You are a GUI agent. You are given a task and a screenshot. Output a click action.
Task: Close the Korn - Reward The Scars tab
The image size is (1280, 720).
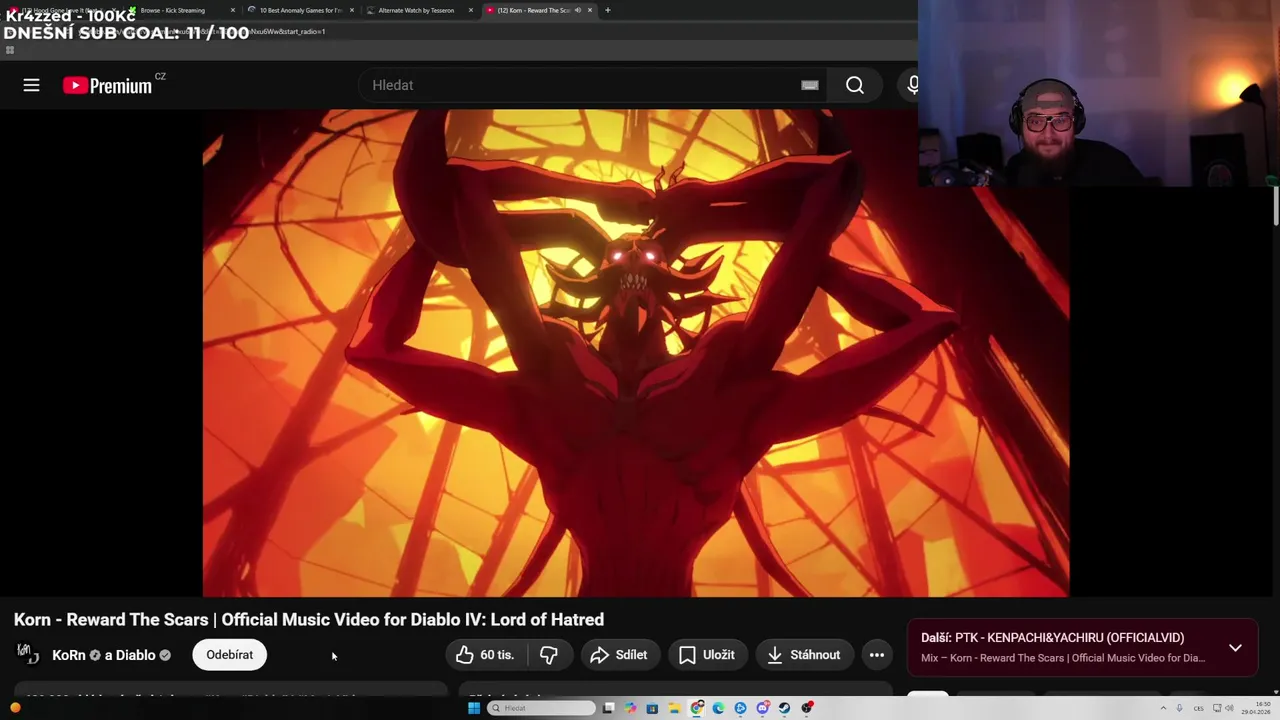pos(590,10)
